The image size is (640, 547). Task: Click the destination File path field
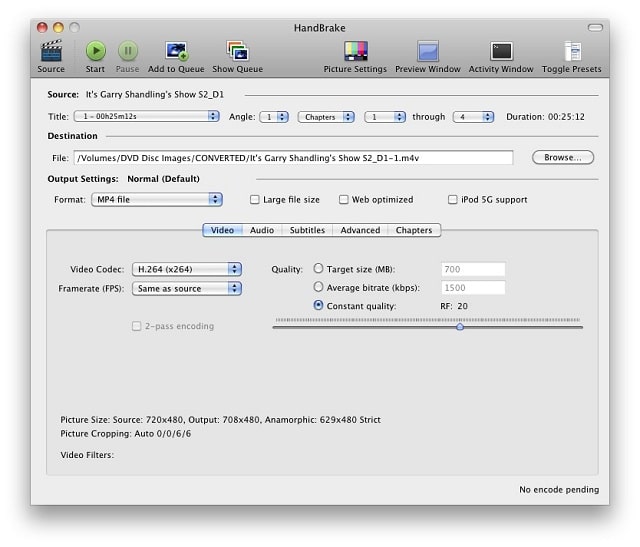click(293, 158)
